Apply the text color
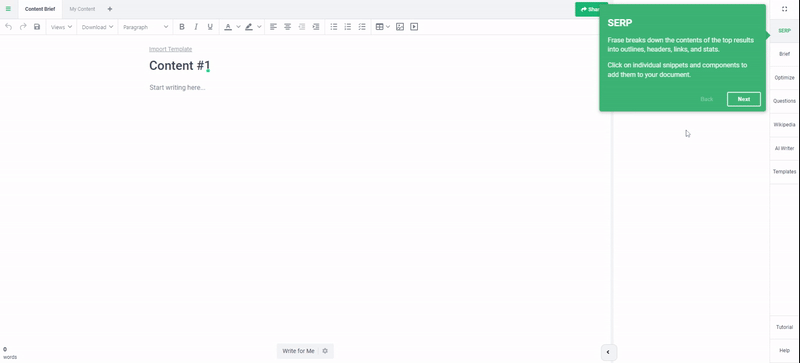The height and width of the screenshot is (363, 800). [x=228, y=27]
